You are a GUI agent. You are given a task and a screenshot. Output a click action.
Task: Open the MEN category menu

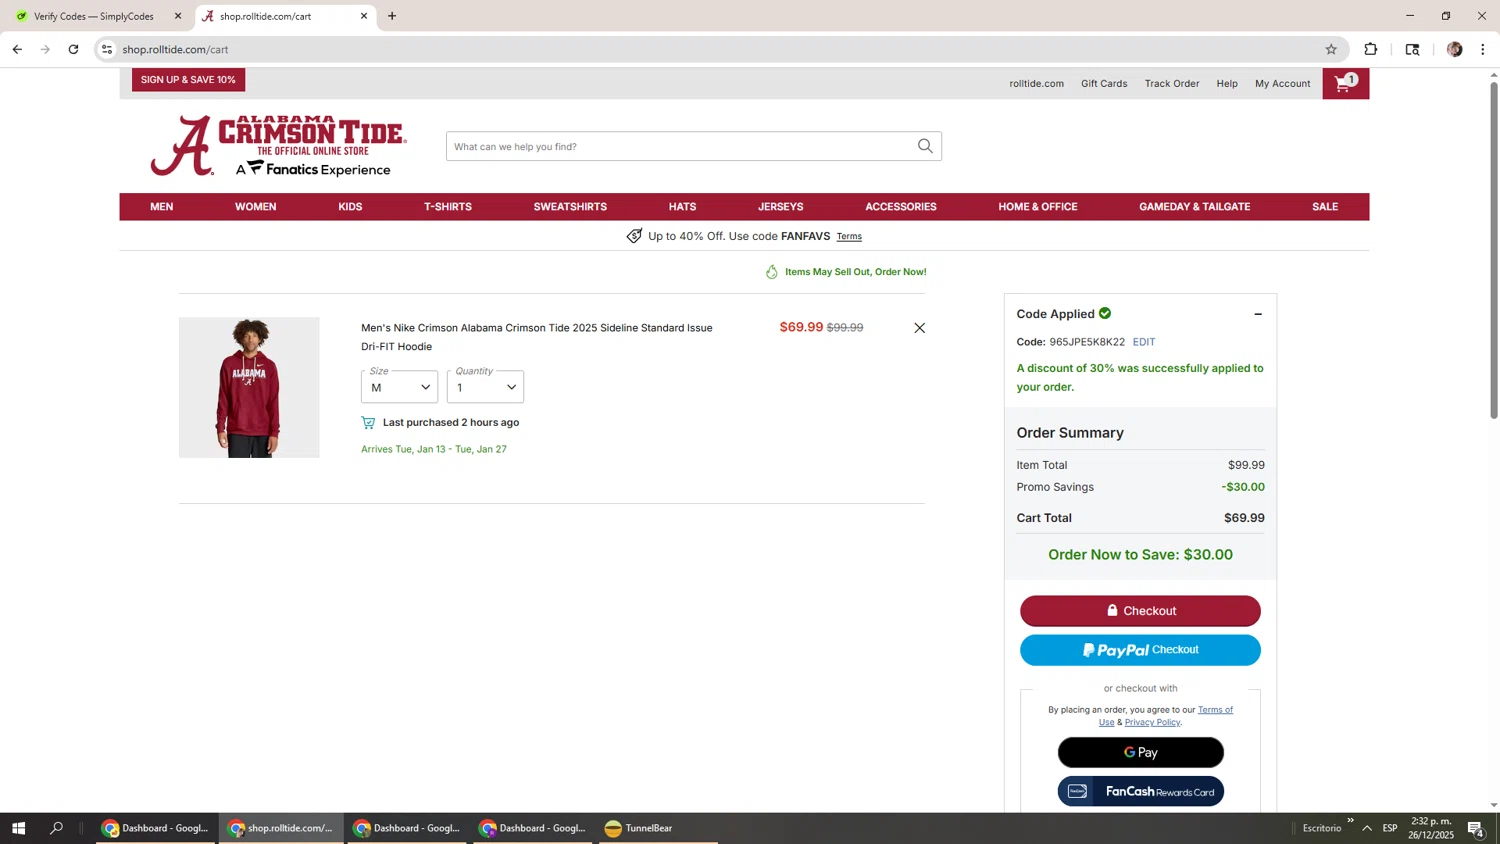[162, 207]
